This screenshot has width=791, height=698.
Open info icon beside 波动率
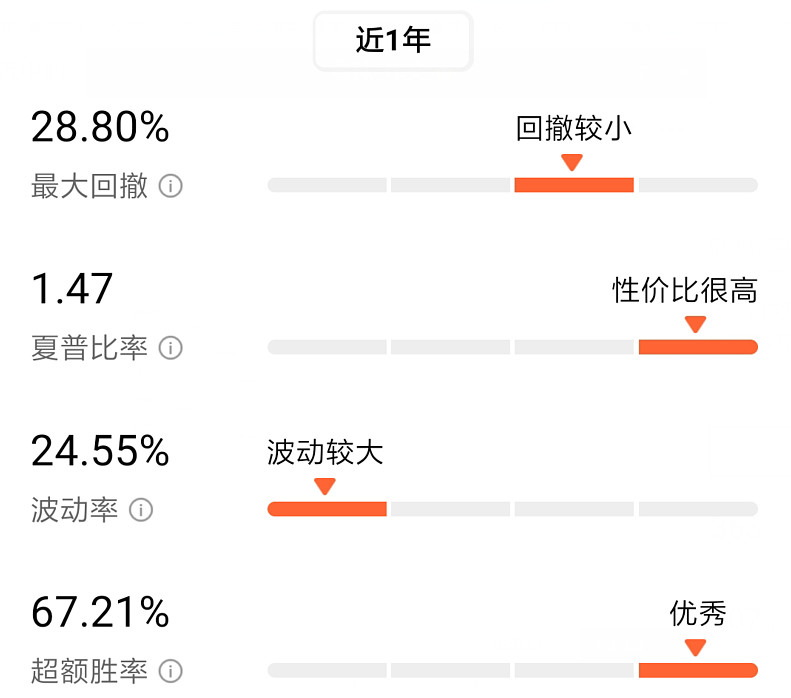(141, 509)
